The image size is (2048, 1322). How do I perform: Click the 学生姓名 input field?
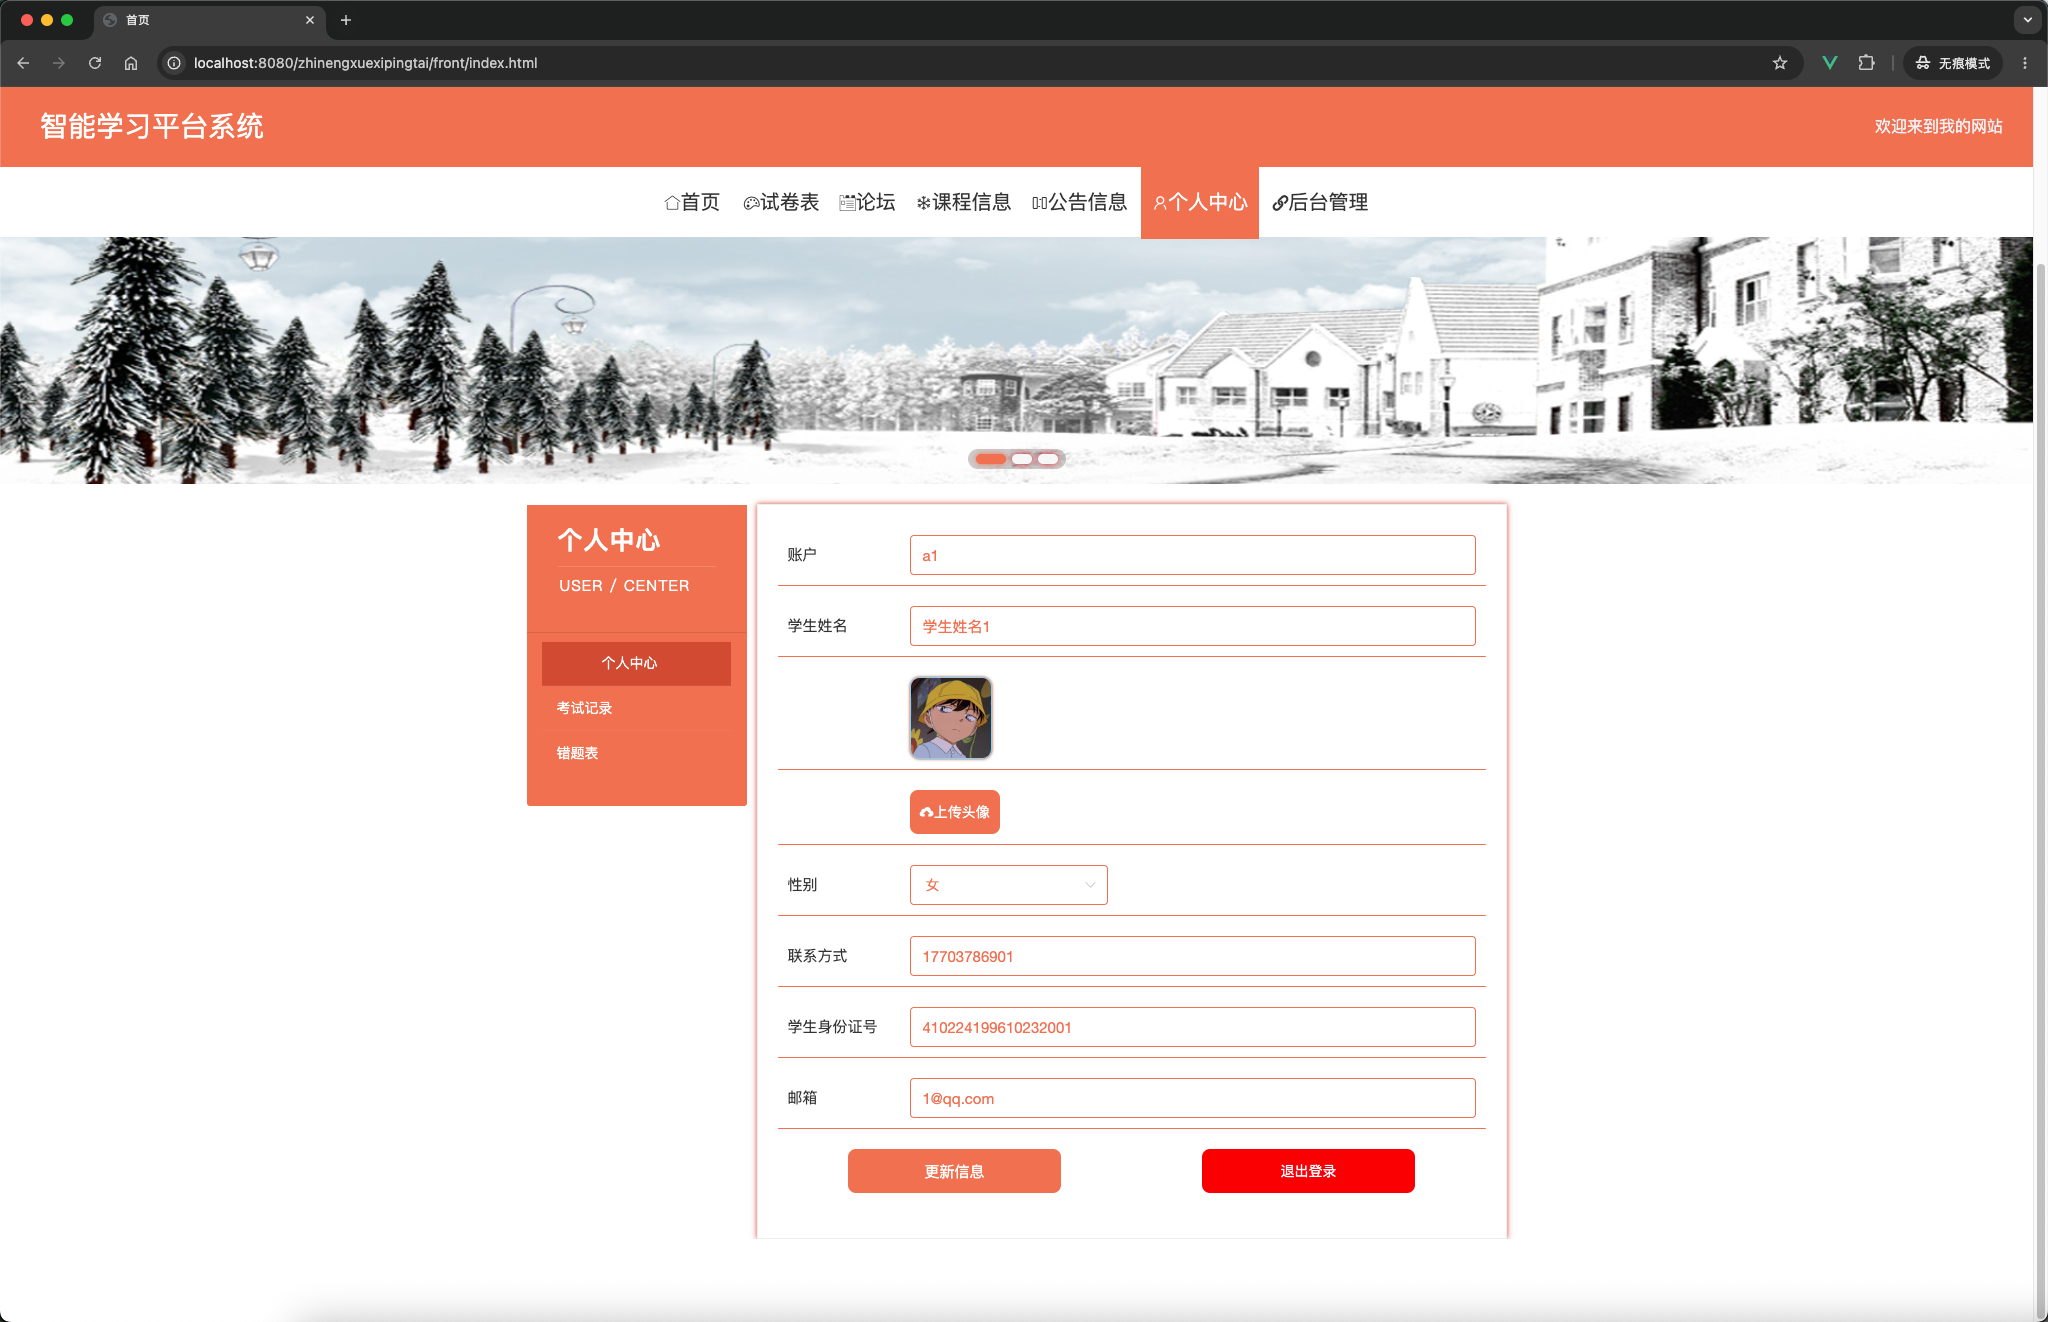click(1192, 626)
